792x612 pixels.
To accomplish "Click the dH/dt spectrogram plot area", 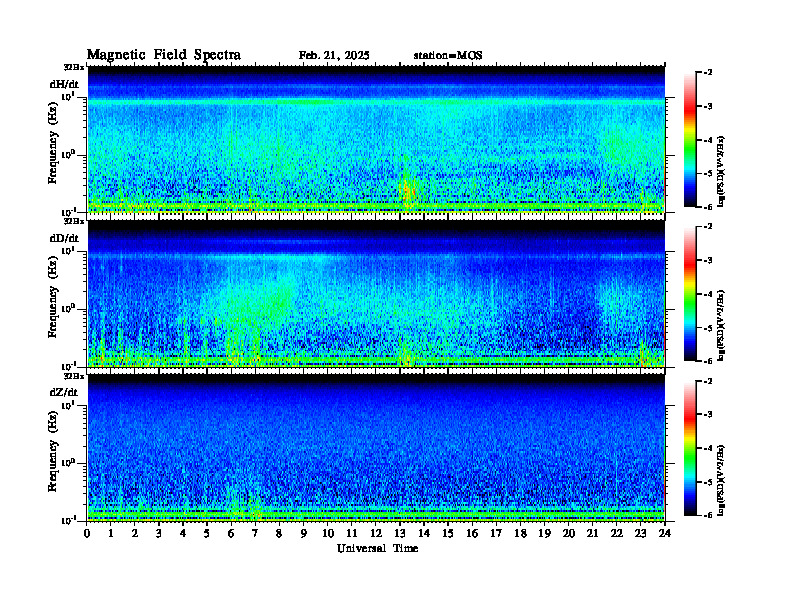I will (376, 139).
